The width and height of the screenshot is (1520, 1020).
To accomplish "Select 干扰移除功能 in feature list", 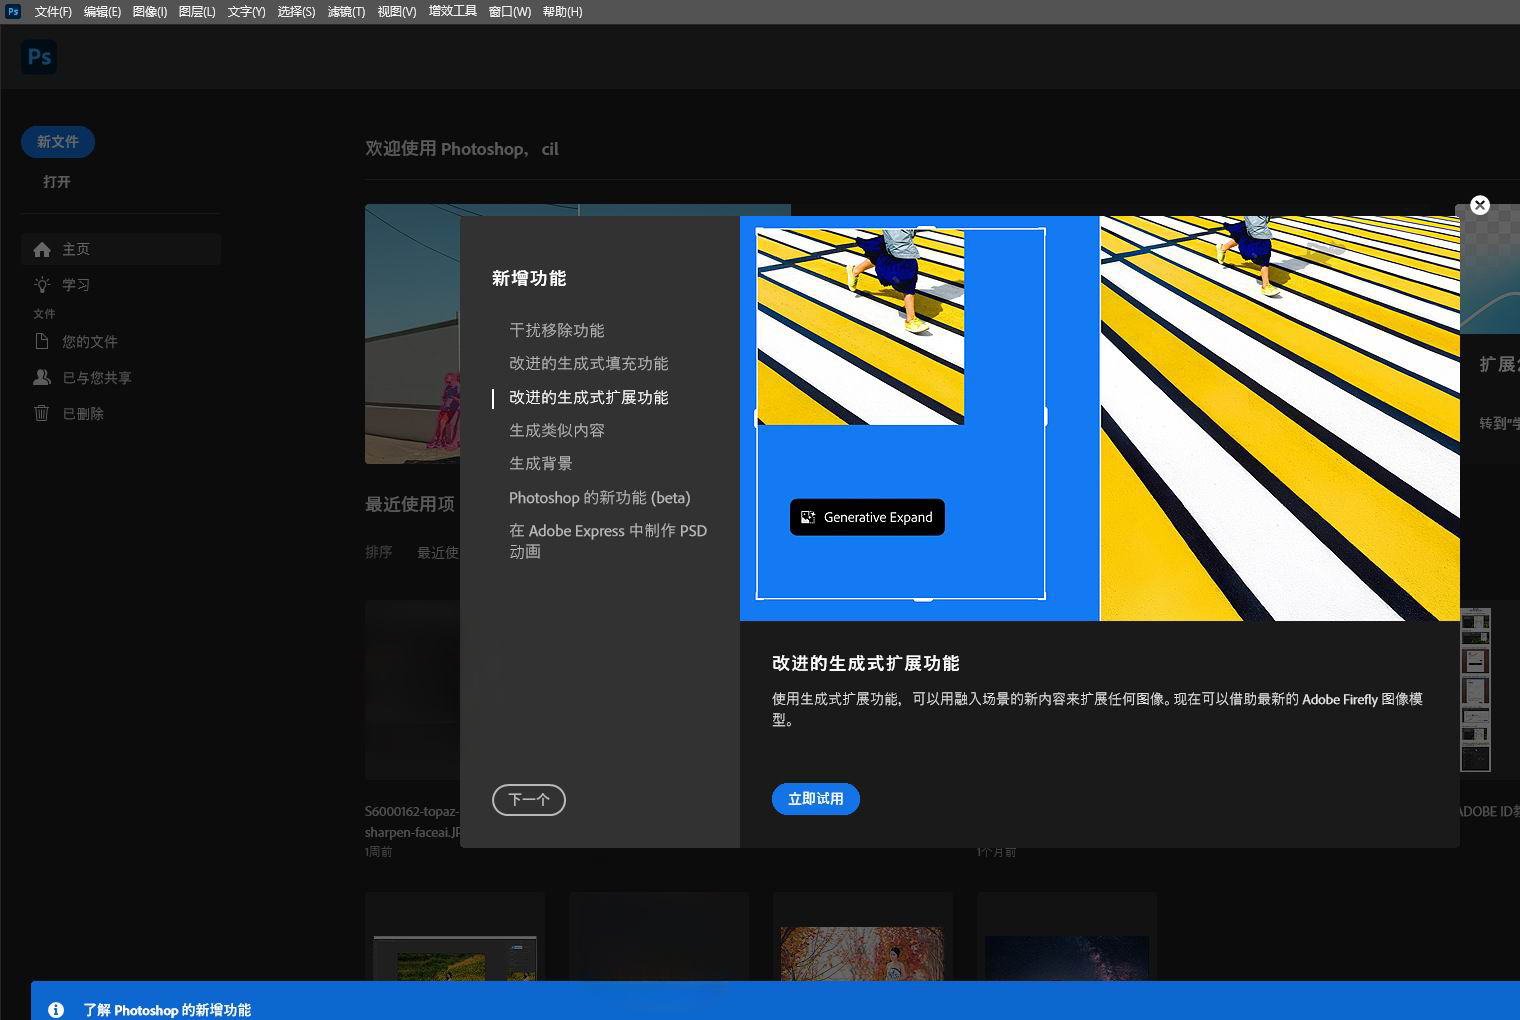I will coord(557,330).
